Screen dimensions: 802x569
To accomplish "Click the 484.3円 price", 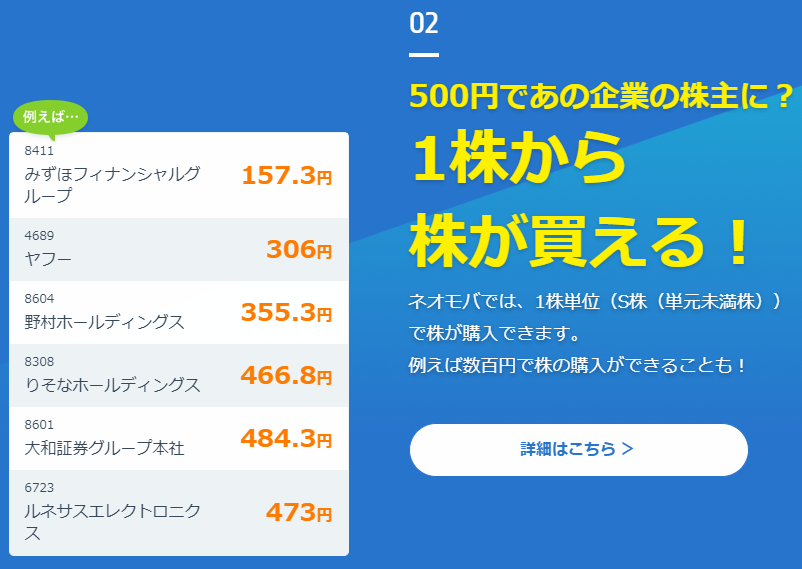I will point(286,438).
